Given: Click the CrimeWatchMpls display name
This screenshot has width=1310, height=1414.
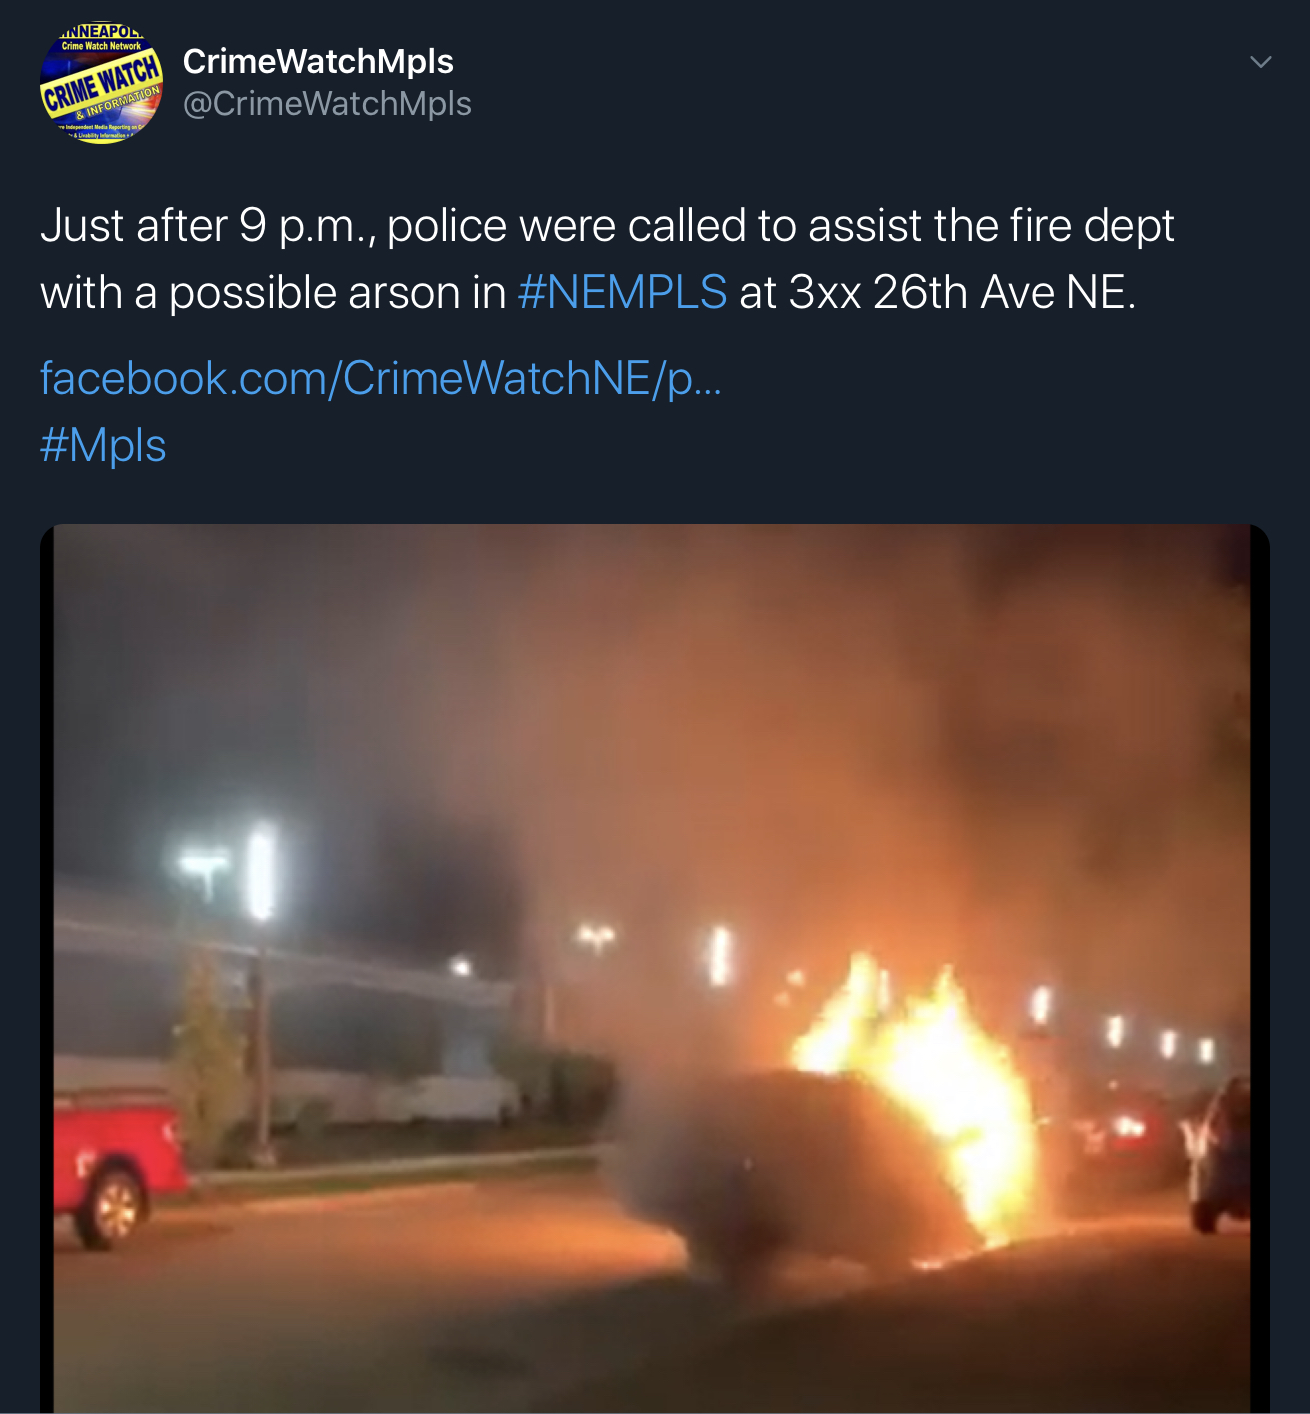Looking at the screenshot, I should click(318, 62).
